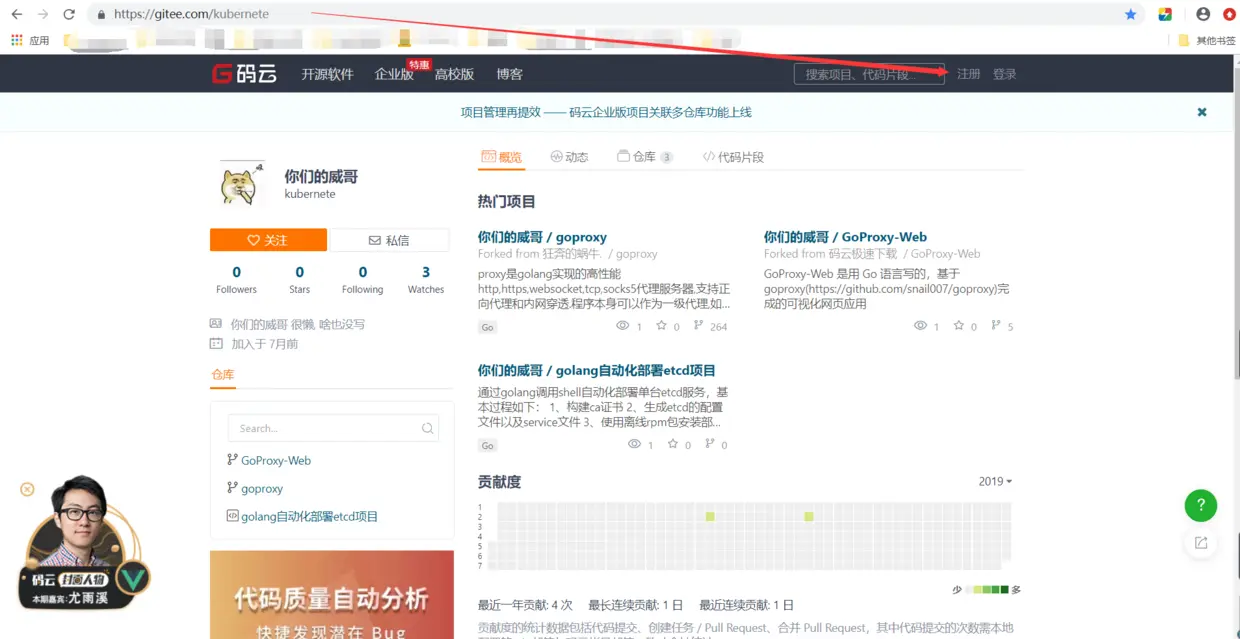Click the star count icon on goproxy

662,326
